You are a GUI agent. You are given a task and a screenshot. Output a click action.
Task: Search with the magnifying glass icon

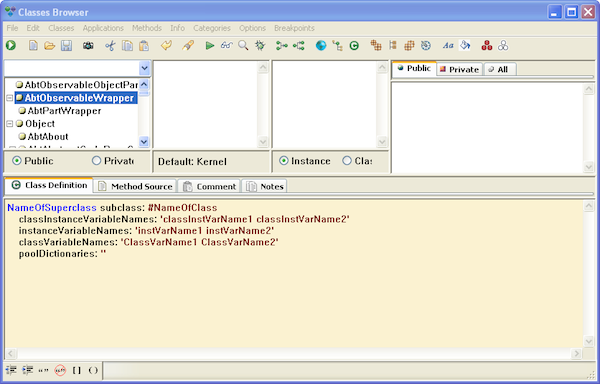pos(243,46)
